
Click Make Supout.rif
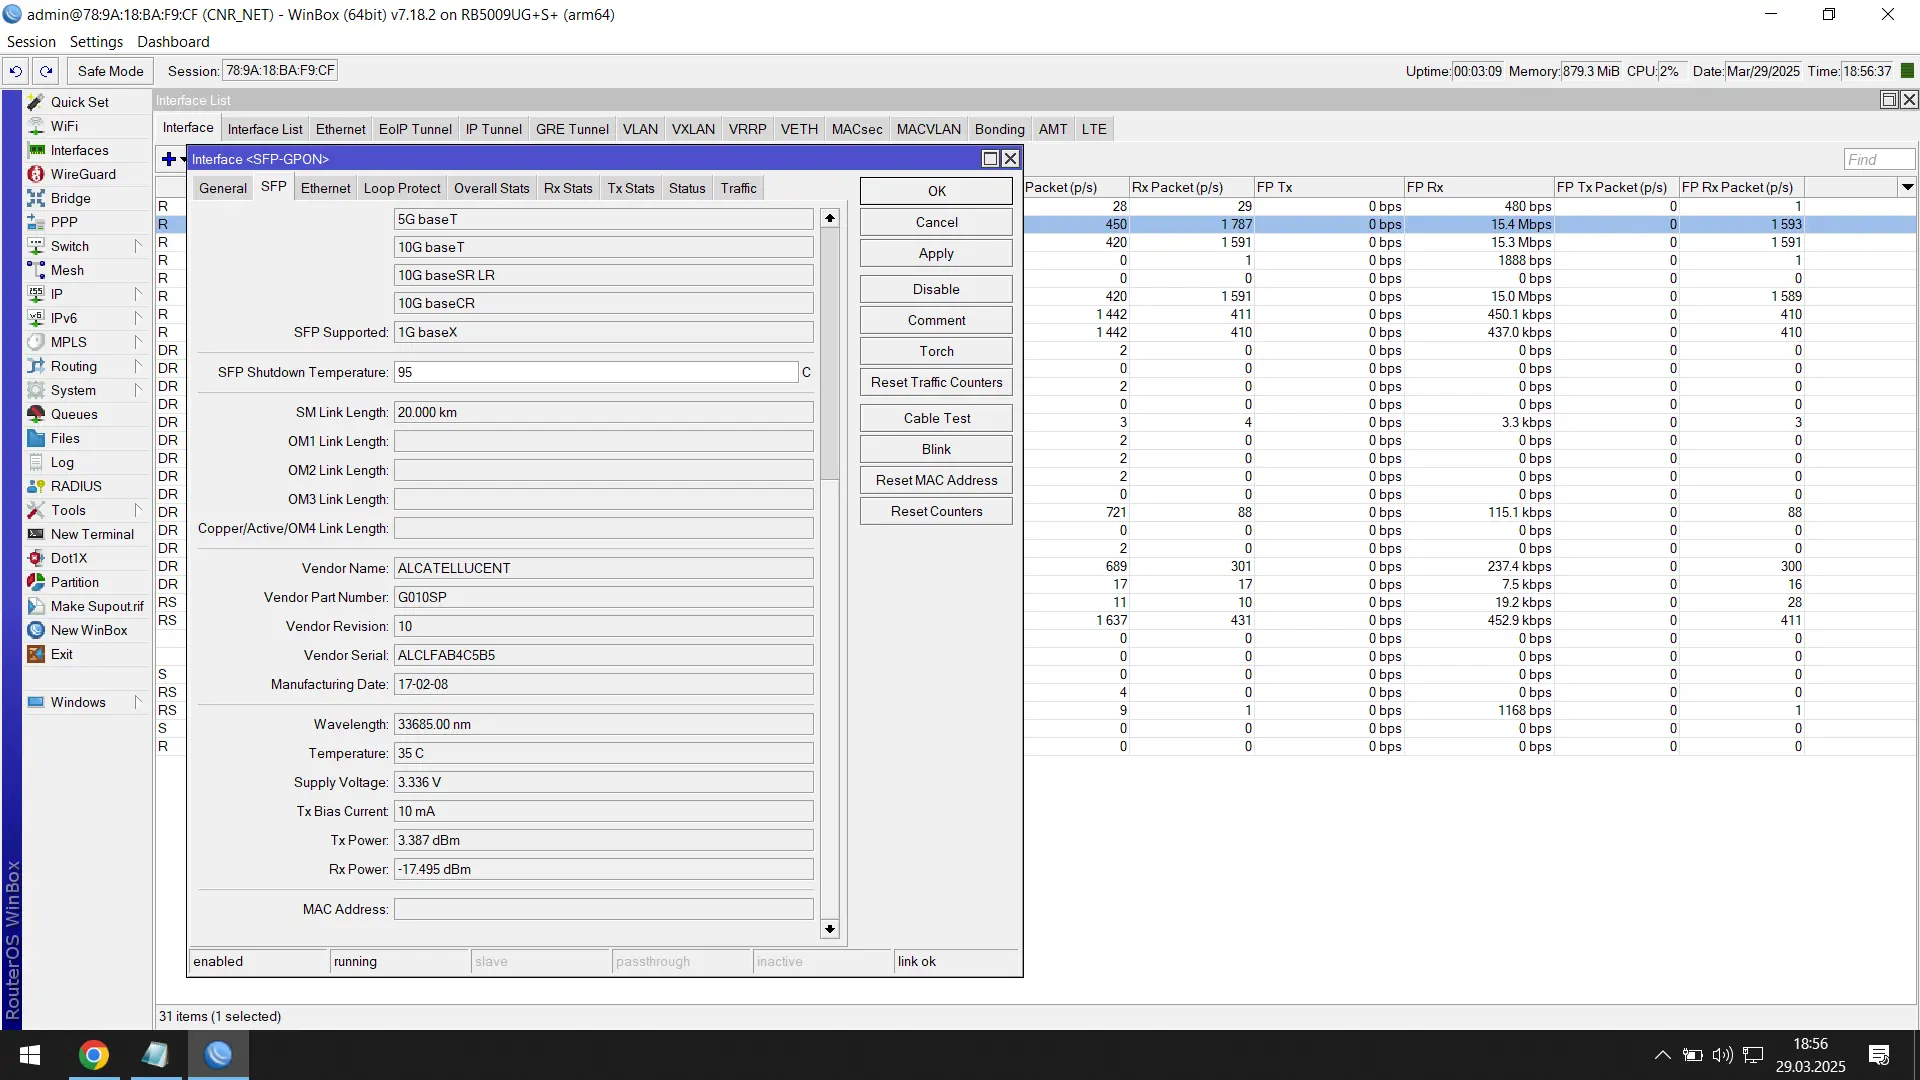click(97, 606)
